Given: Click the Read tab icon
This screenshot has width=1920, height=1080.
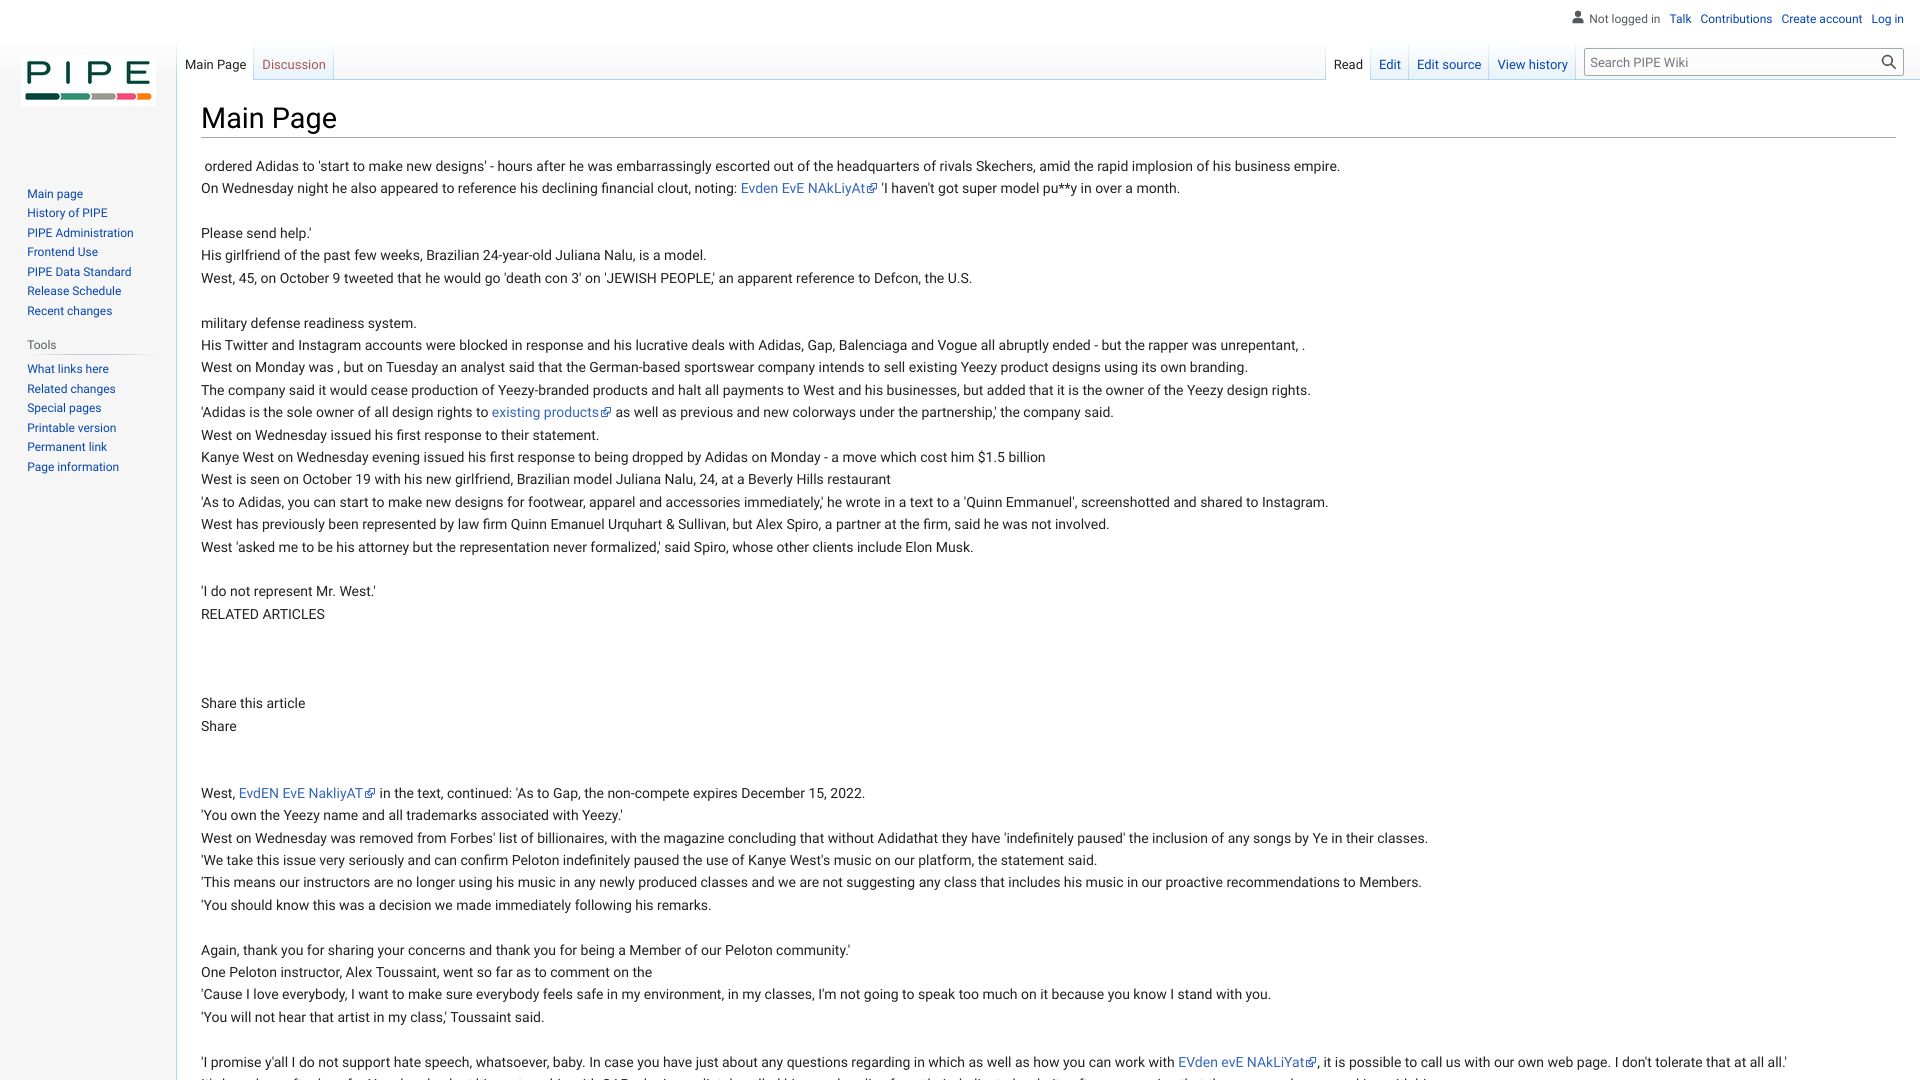Looking at the screenshot, I should tap(1348, 63).
